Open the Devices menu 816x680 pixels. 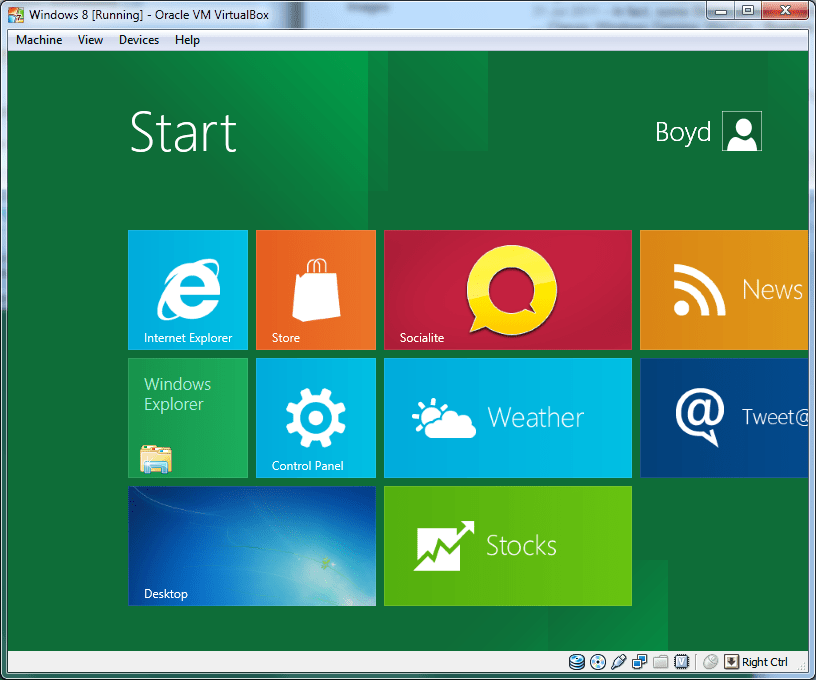click(138, 40)
